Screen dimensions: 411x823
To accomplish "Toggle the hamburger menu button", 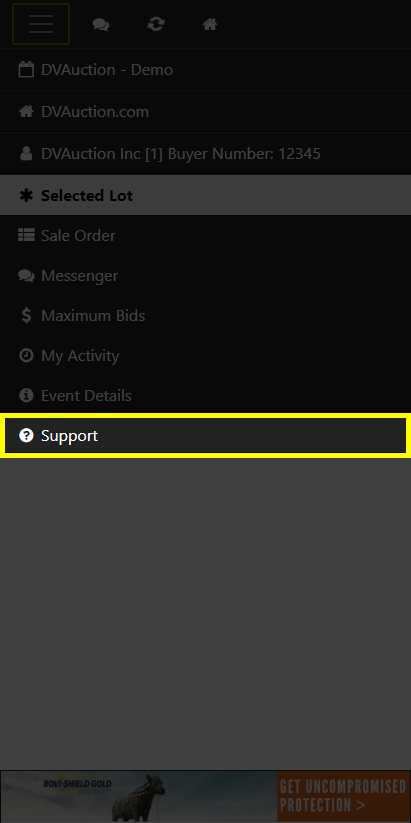I will [x=41, y=24].
